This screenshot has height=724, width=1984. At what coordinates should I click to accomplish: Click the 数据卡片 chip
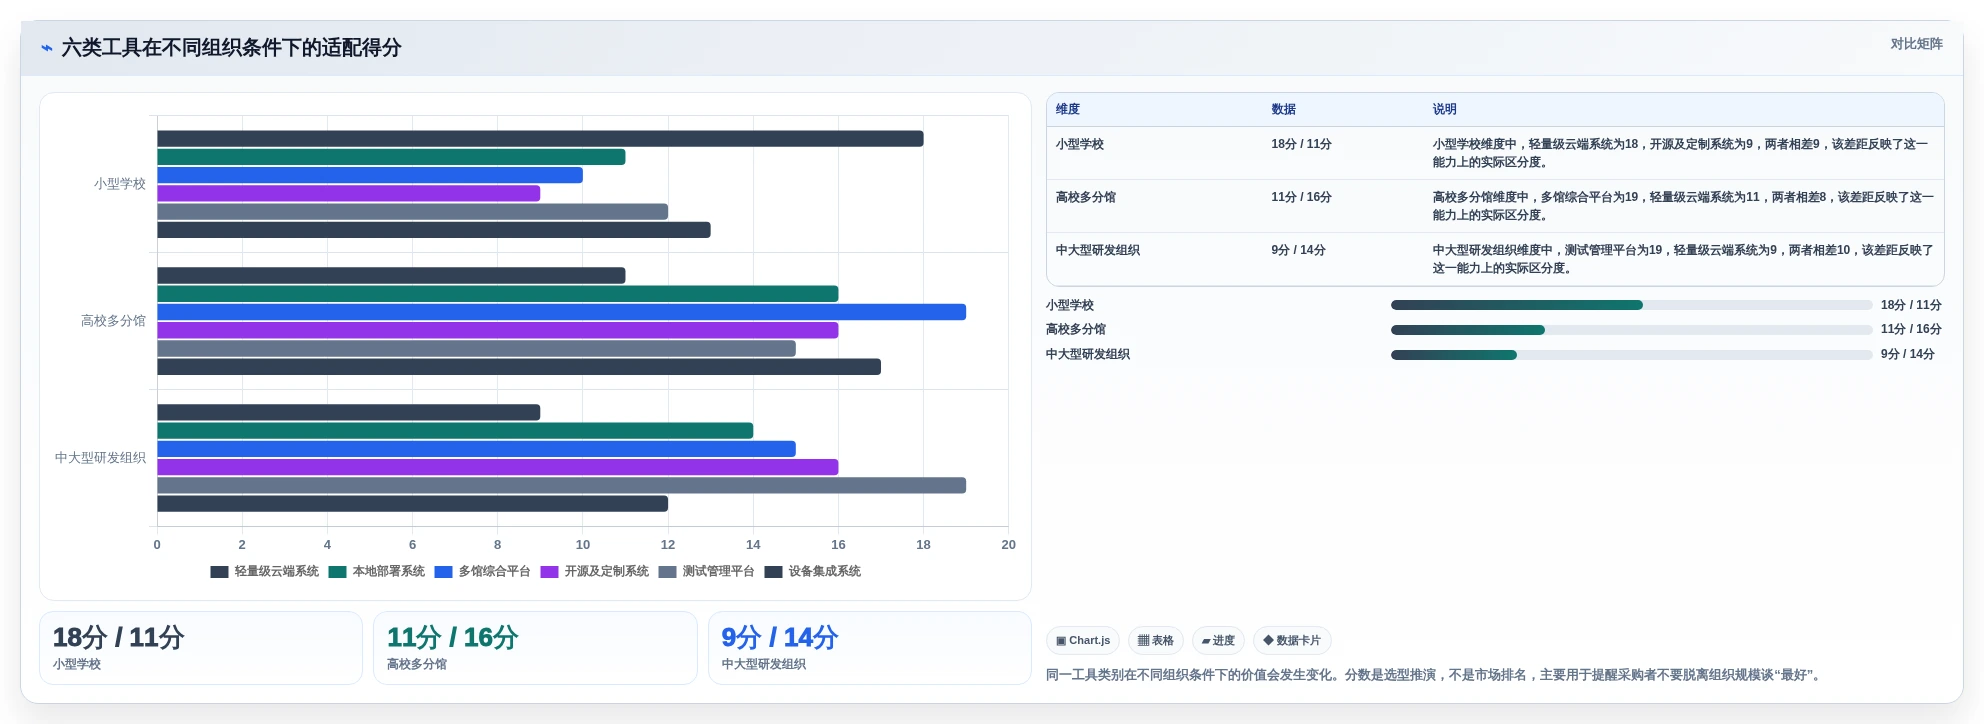tap(1292, 640)
